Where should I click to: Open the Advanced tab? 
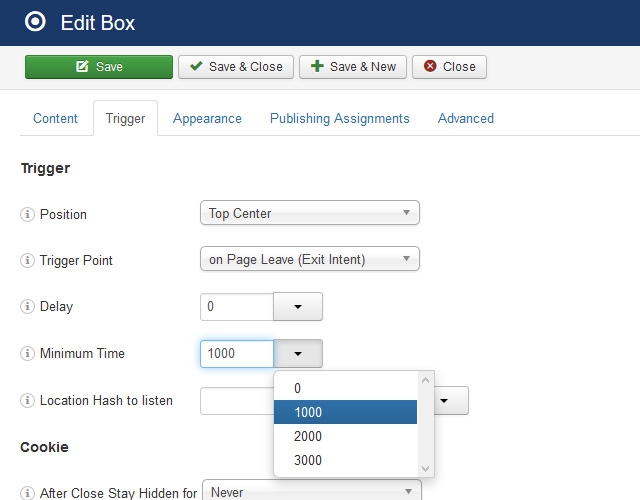(466, 118)
